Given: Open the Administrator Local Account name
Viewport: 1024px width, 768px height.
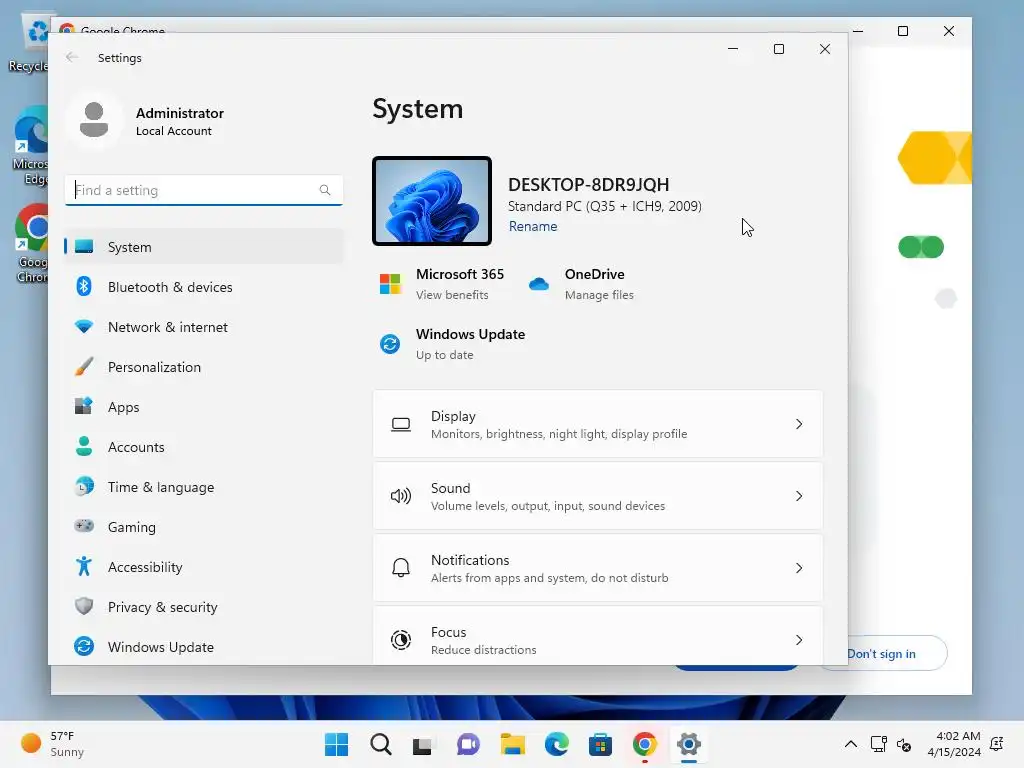Looking at the screenshot, I should pyautogui.click(x=180, y=121).
